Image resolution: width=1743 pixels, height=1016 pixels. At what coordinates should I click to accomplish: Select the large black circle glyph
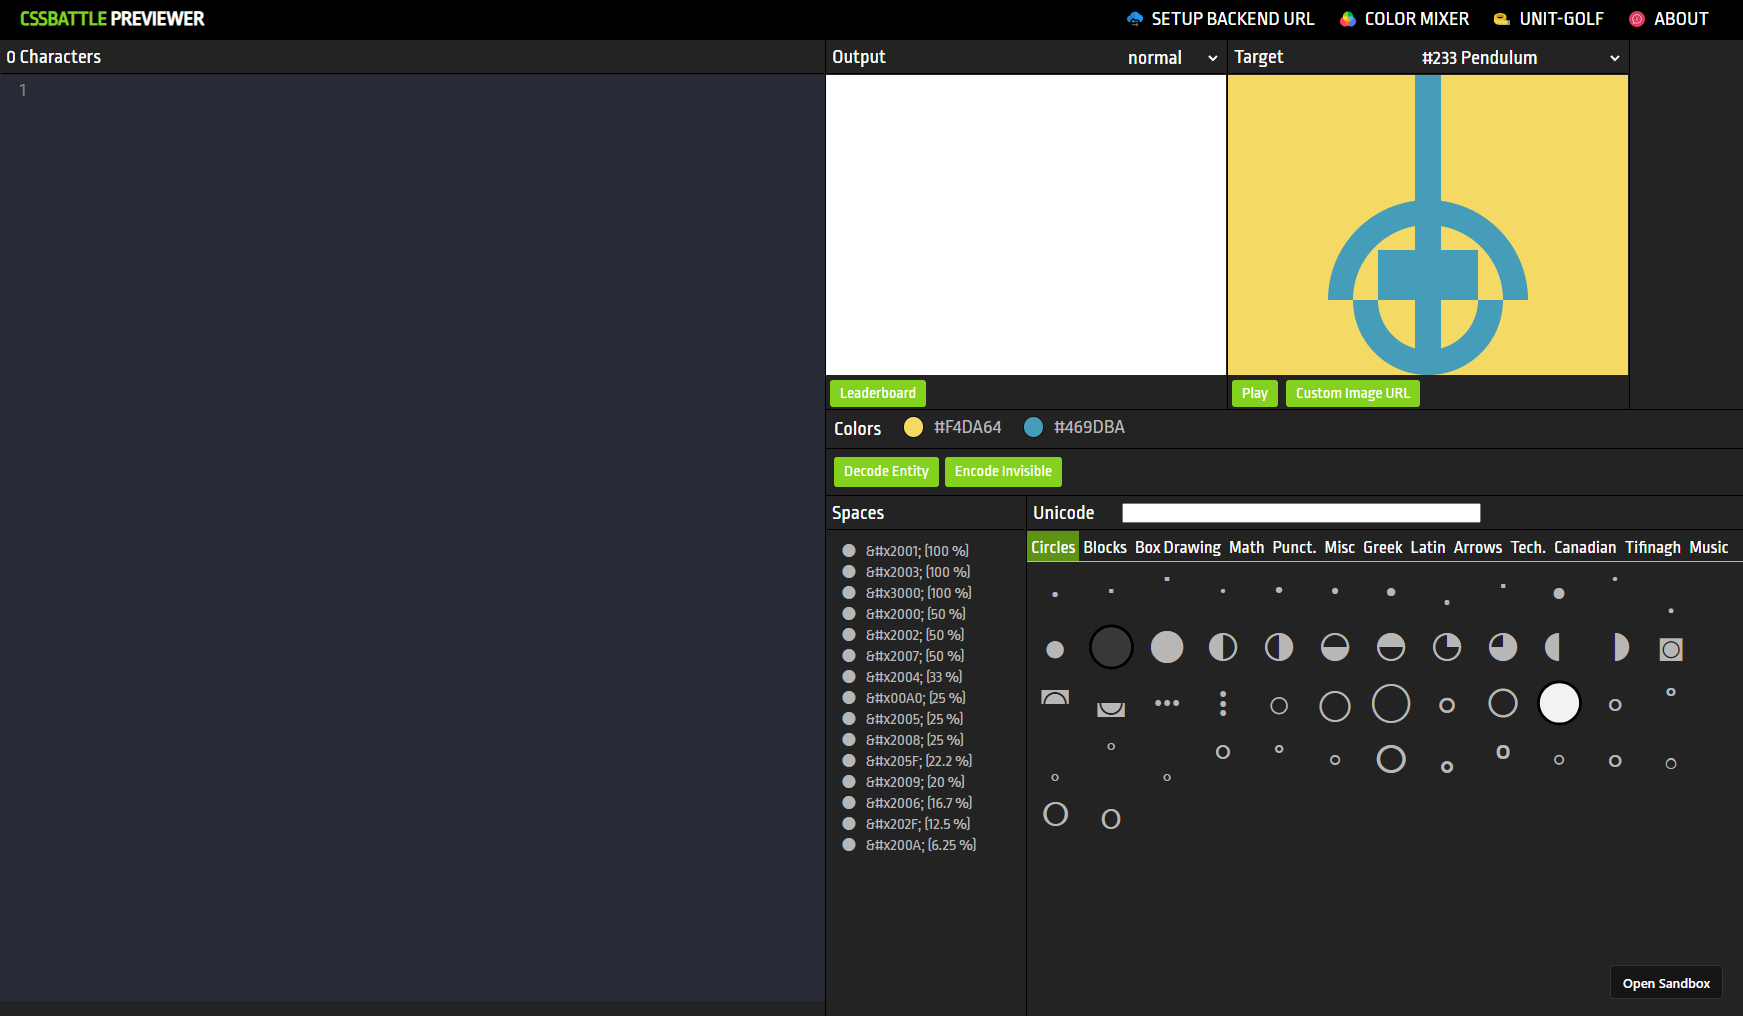coord(1110,647)
